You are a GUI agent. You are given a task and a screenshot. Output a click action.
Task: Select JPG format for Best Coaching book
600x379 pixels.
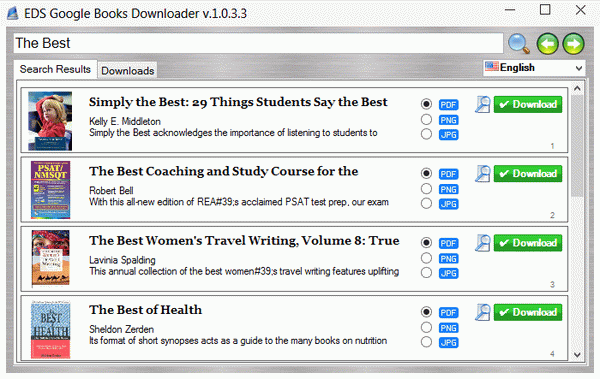[426, 203]
